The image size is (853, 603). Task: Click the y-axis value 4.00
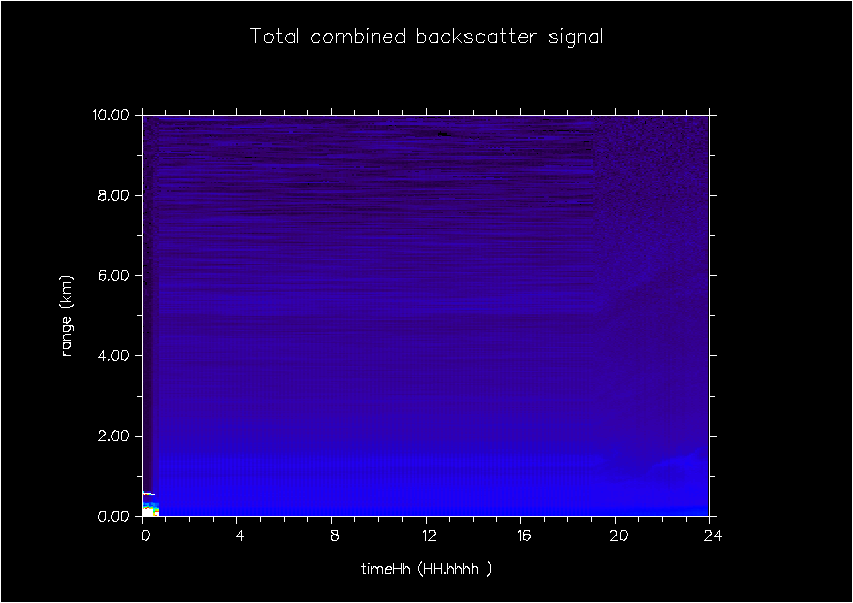(x=113, y=356)
